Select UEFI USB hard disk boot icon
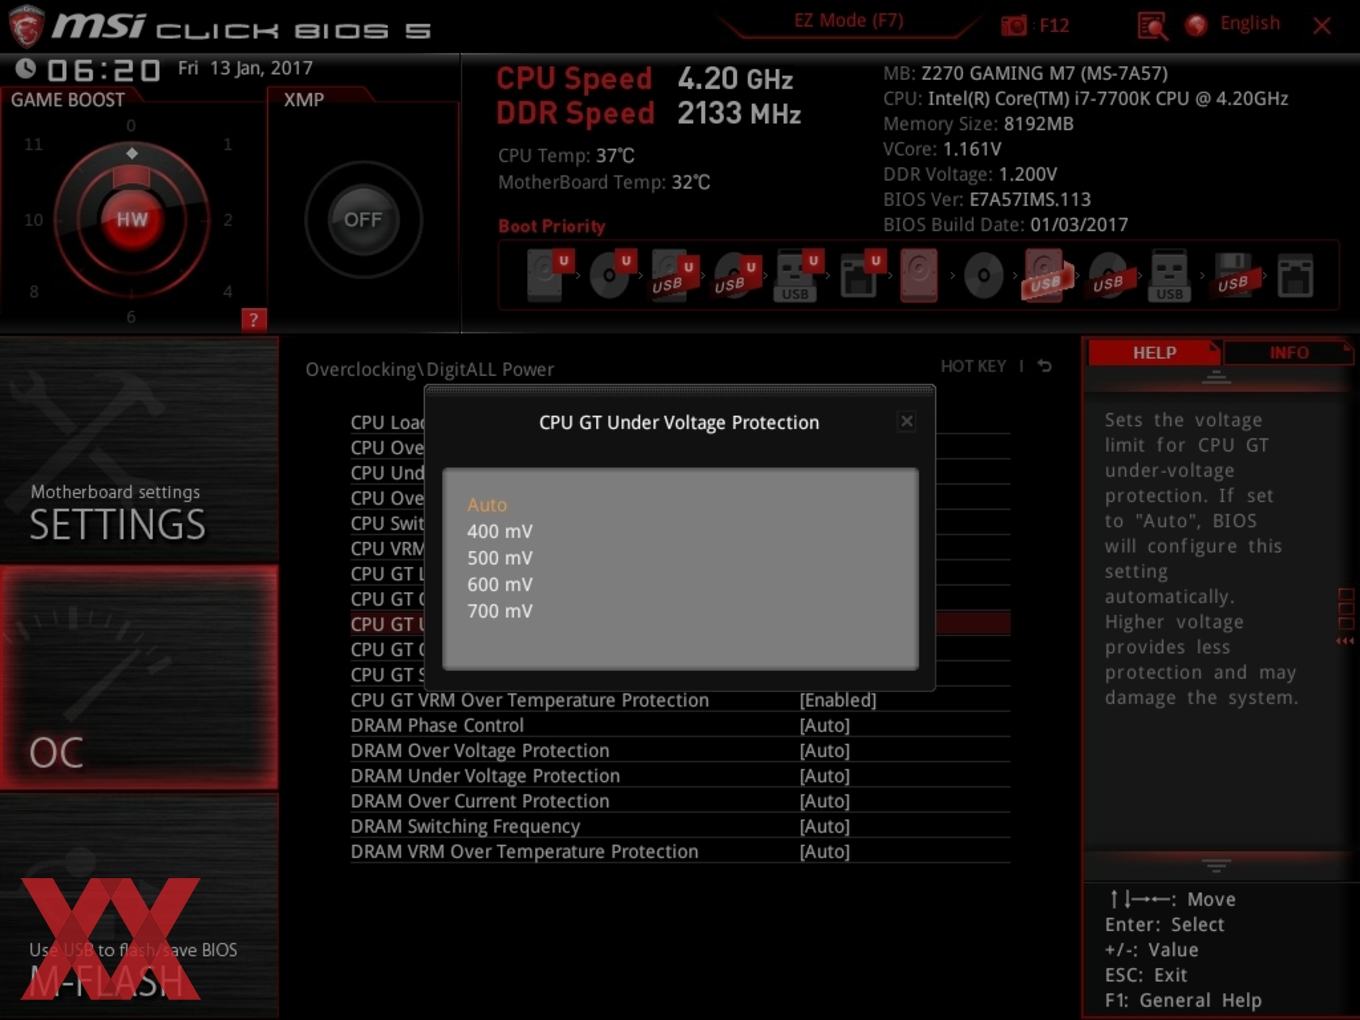Viewport: 1360px width, 1020px height. tap(673, 275)
